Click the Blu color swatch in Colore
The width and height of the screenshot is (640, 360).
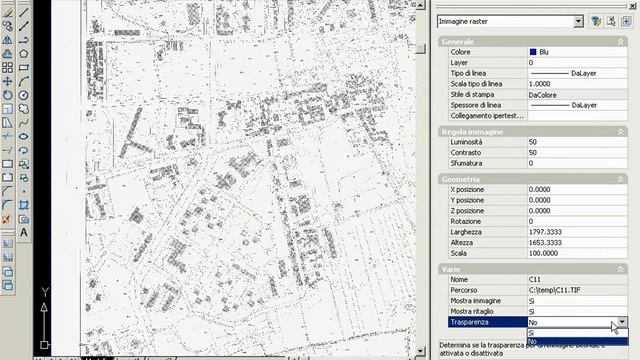click(x=533, y=52)
